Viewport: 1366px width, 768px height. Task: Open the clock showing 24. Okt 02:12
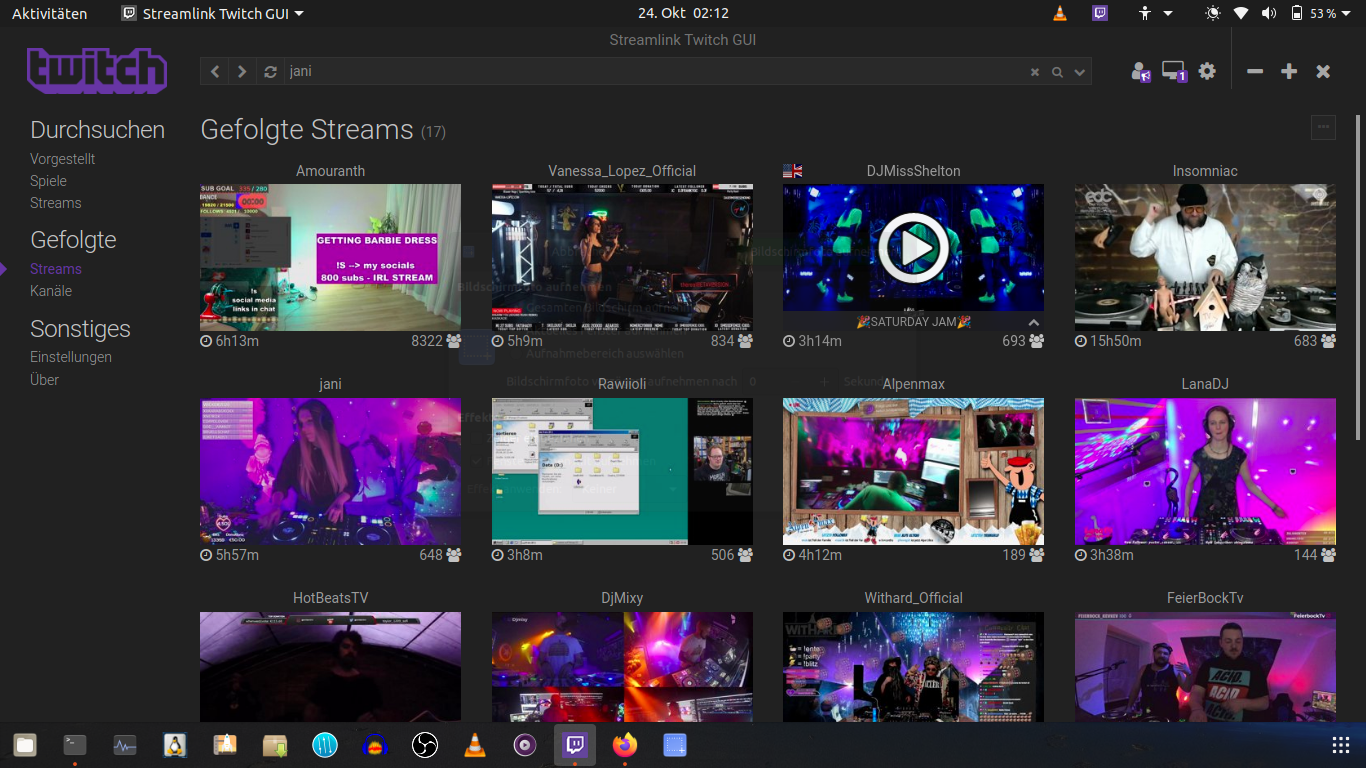tap(683, 13)
